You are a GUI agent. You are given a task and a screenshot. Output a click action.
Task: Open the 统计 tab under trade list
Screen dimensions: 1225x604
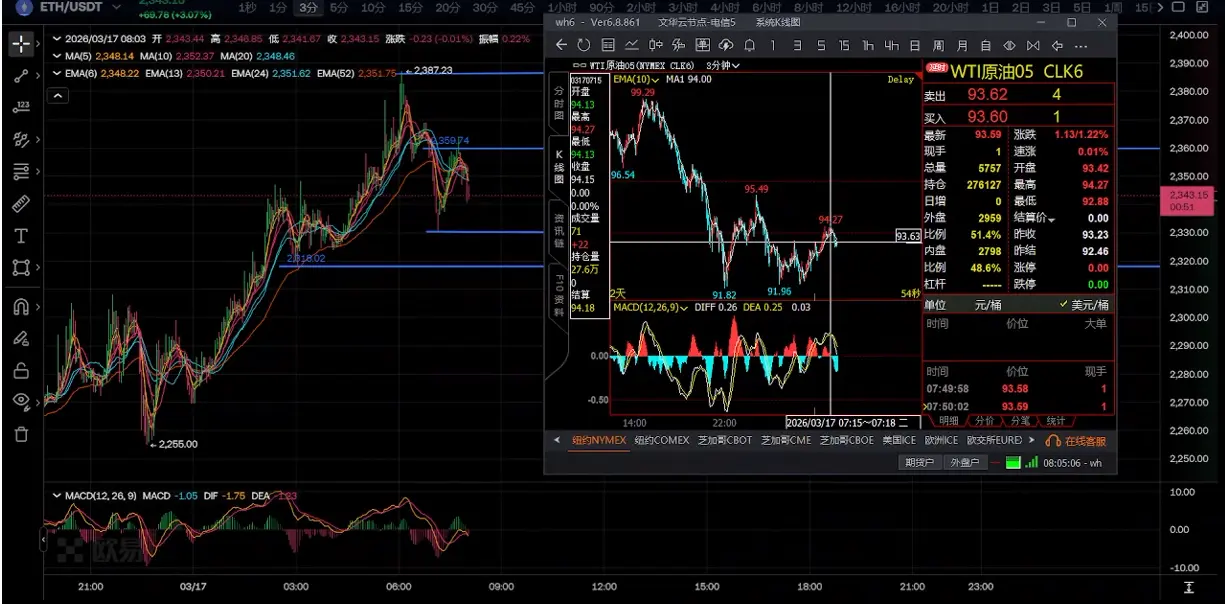coord(1056,421)
